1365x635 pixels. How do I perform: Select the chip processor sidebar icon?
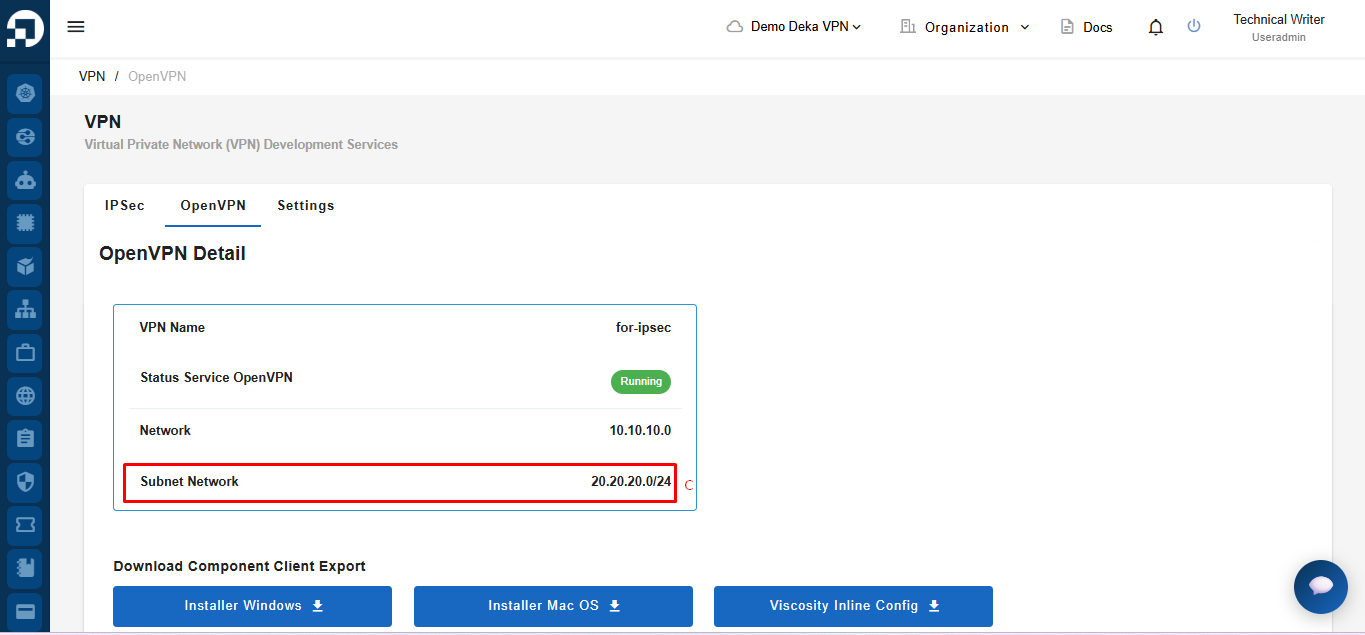tap(25, 224)
